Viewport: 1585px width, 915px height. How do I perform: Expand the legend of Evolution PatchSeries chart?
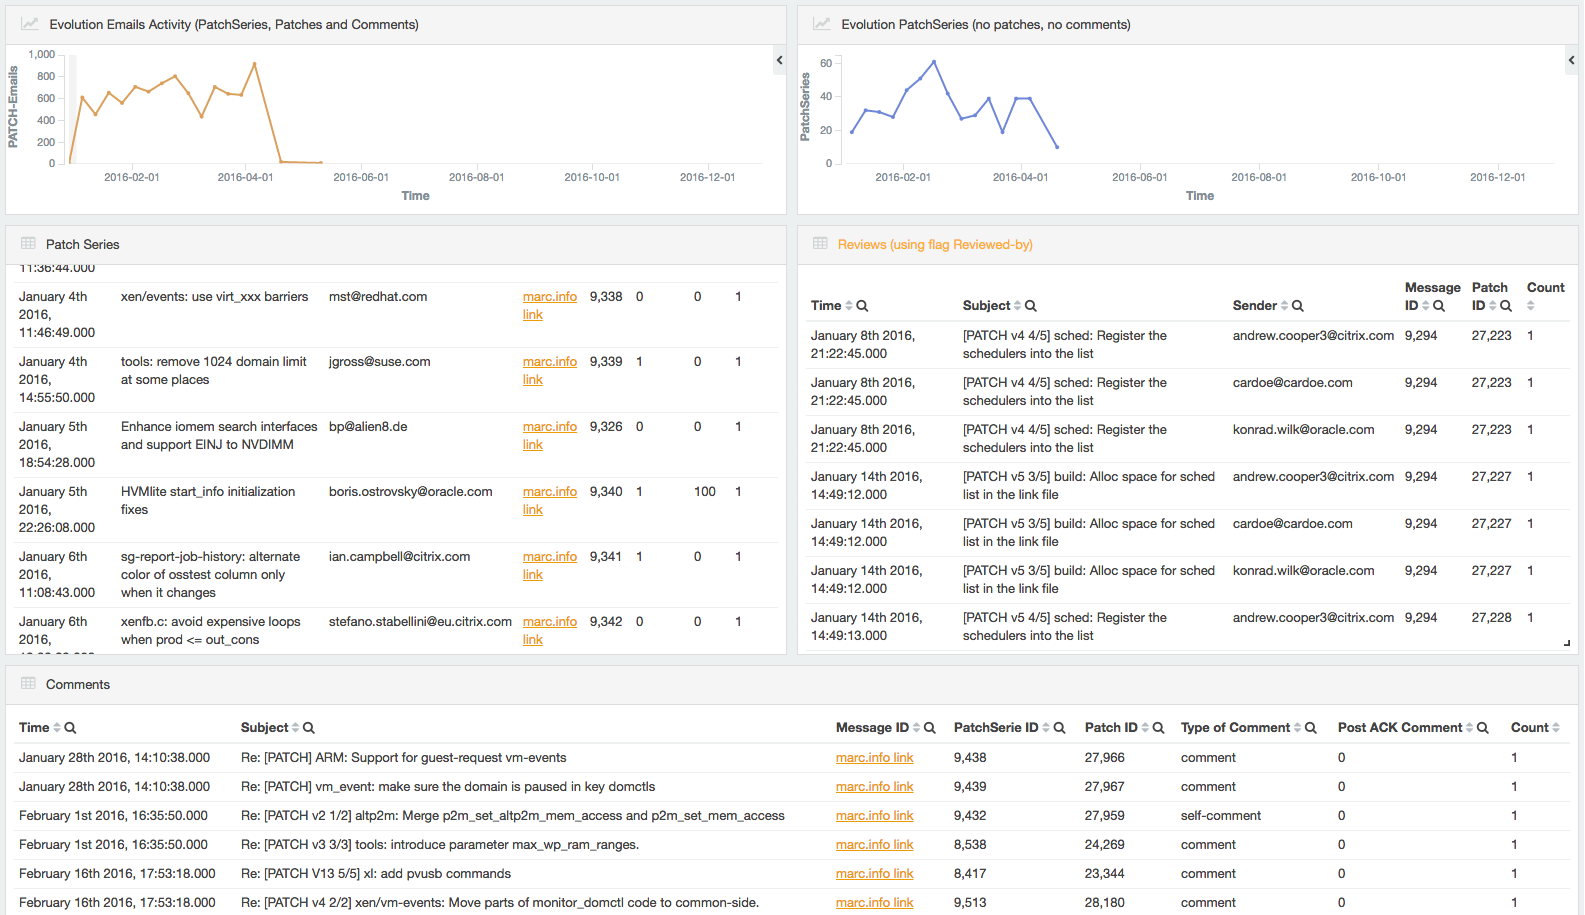tap(1571, 60)
